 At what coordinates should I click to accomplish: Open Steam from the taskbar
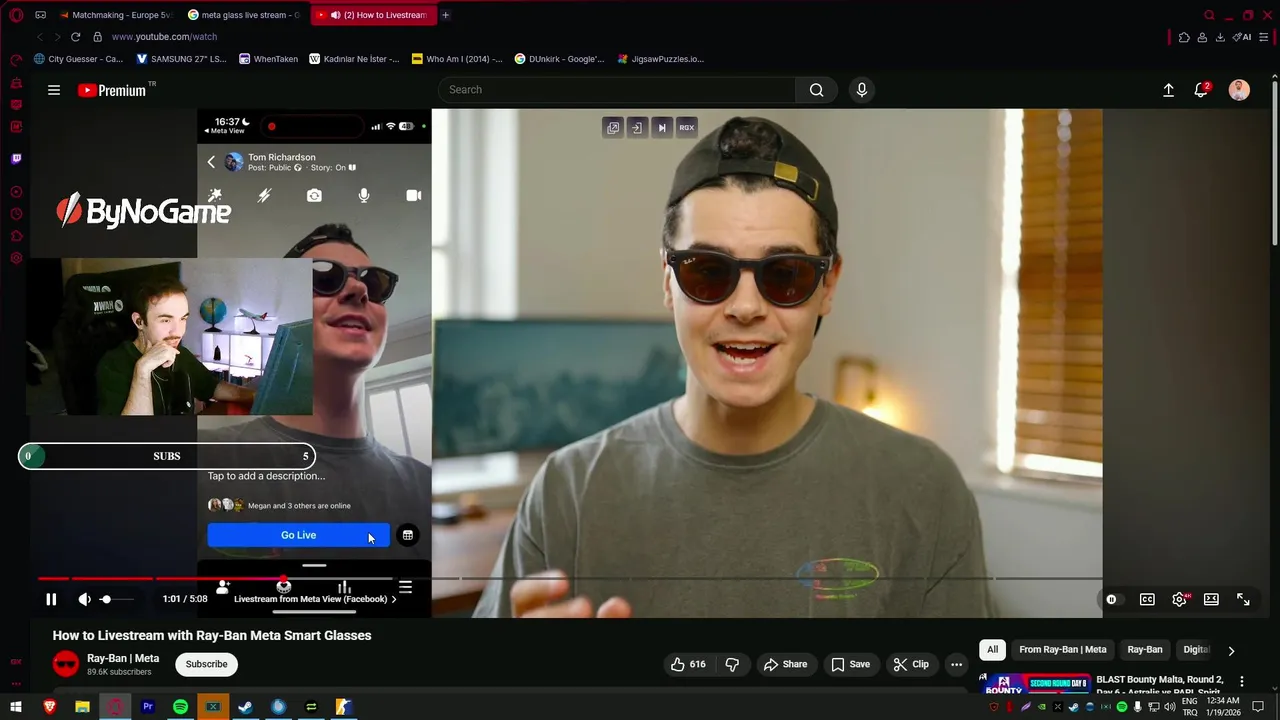click(x=245, y=707)
